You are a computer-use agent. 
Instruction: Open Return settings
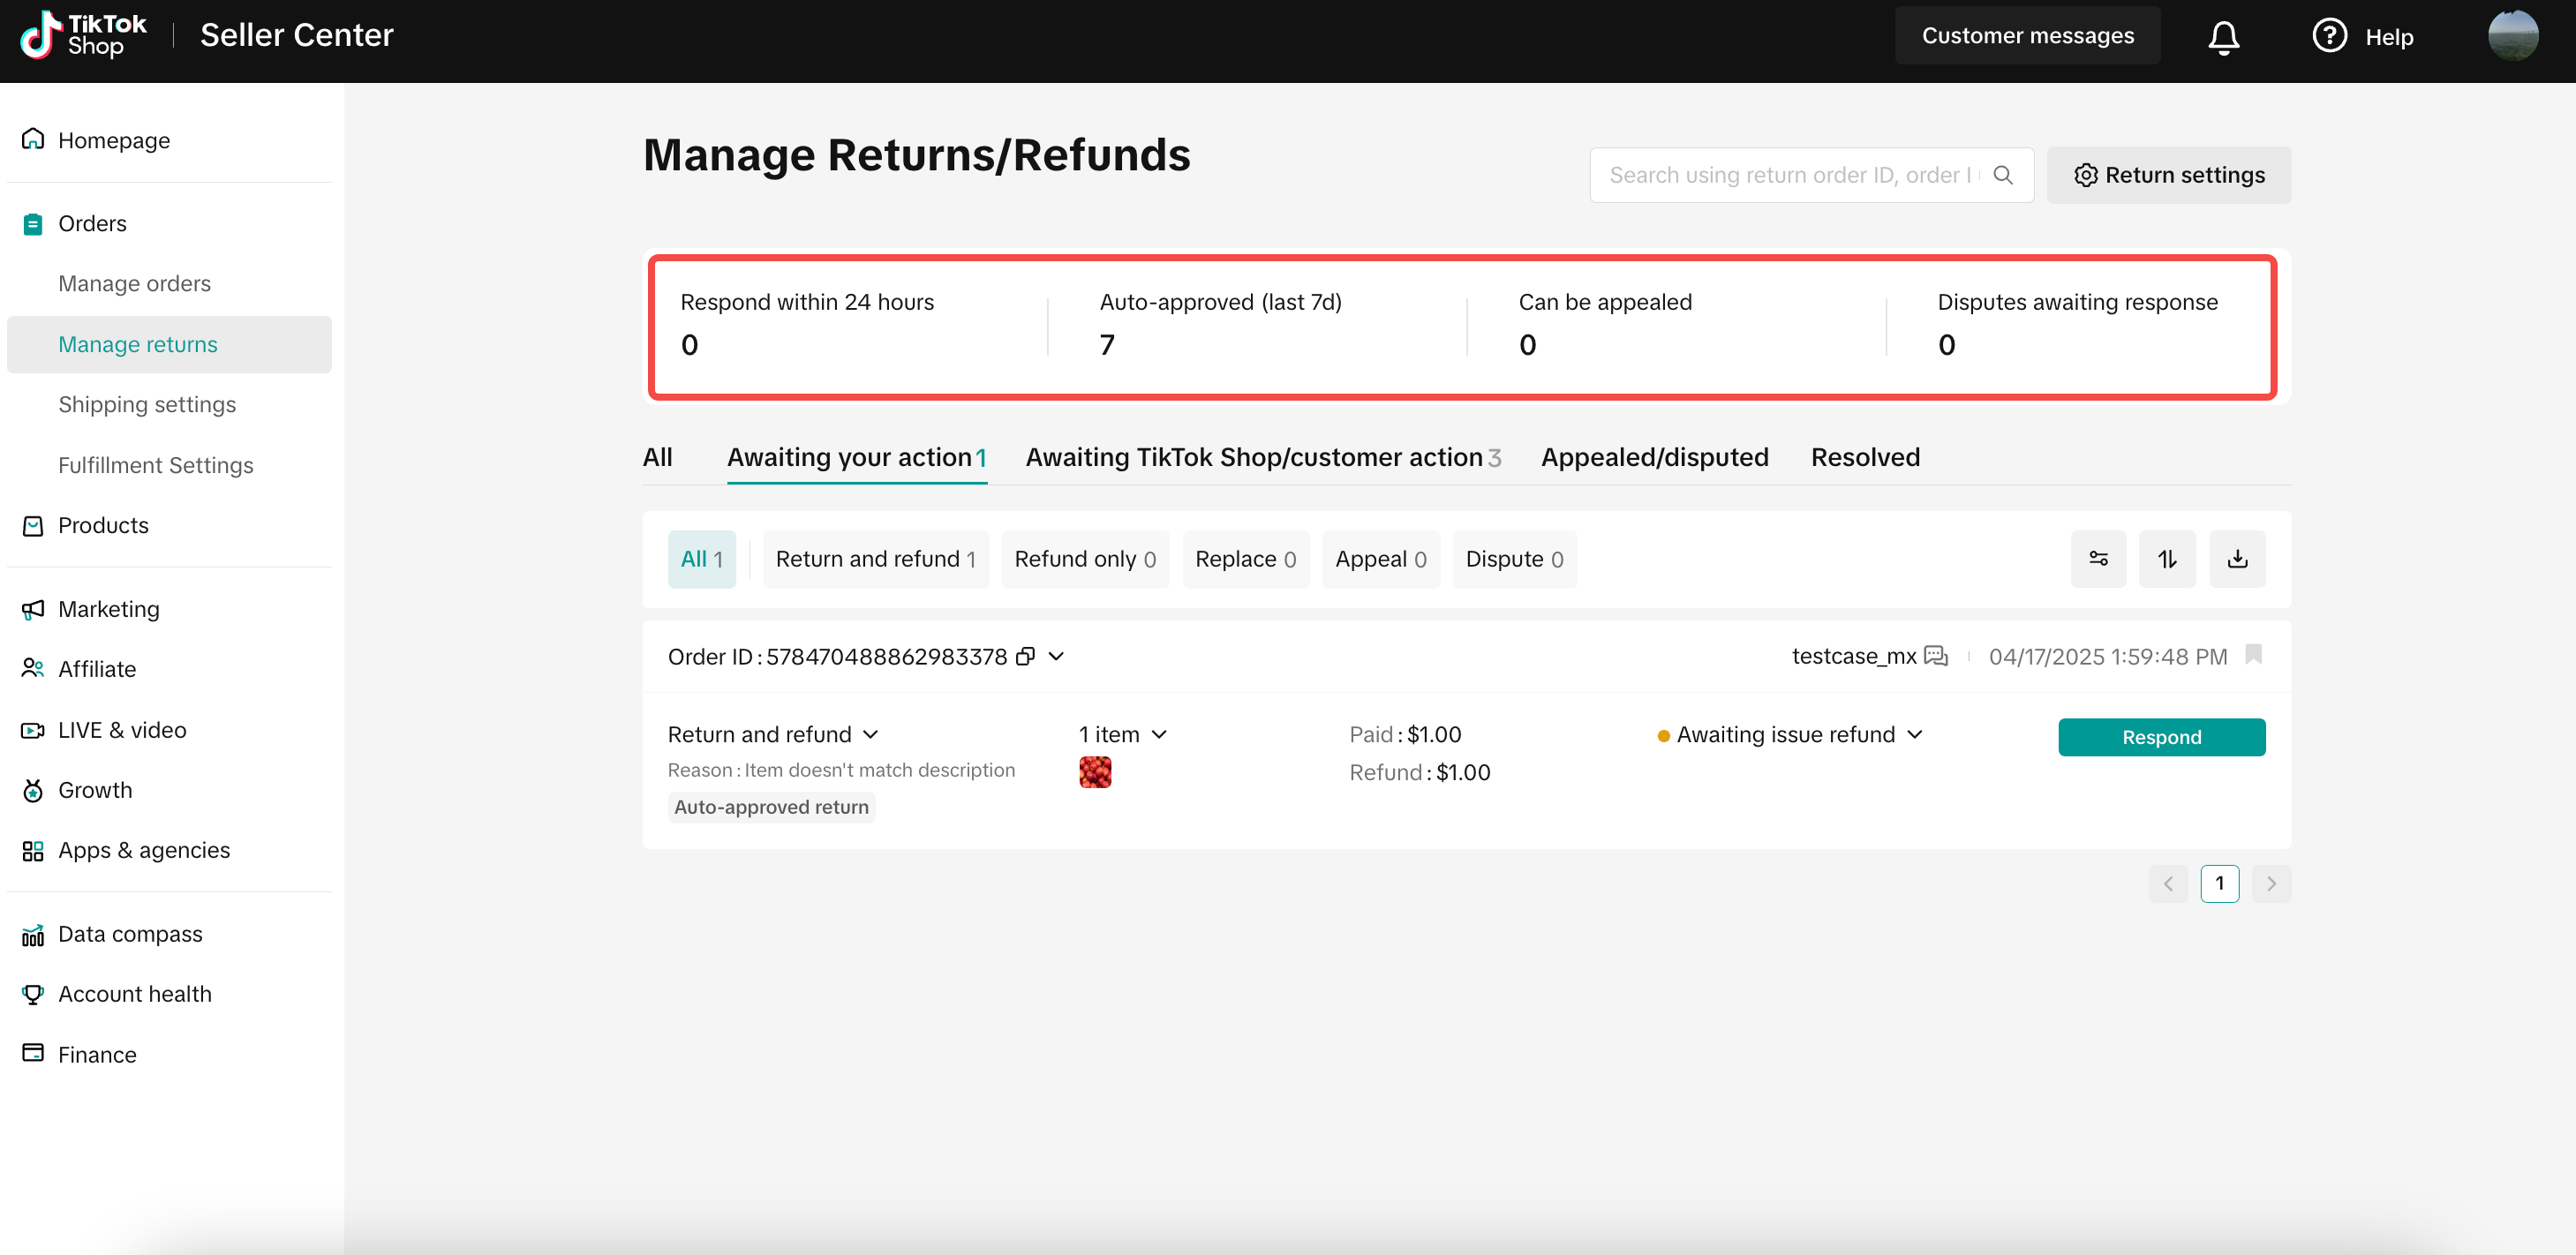(x=2168, y=175)
